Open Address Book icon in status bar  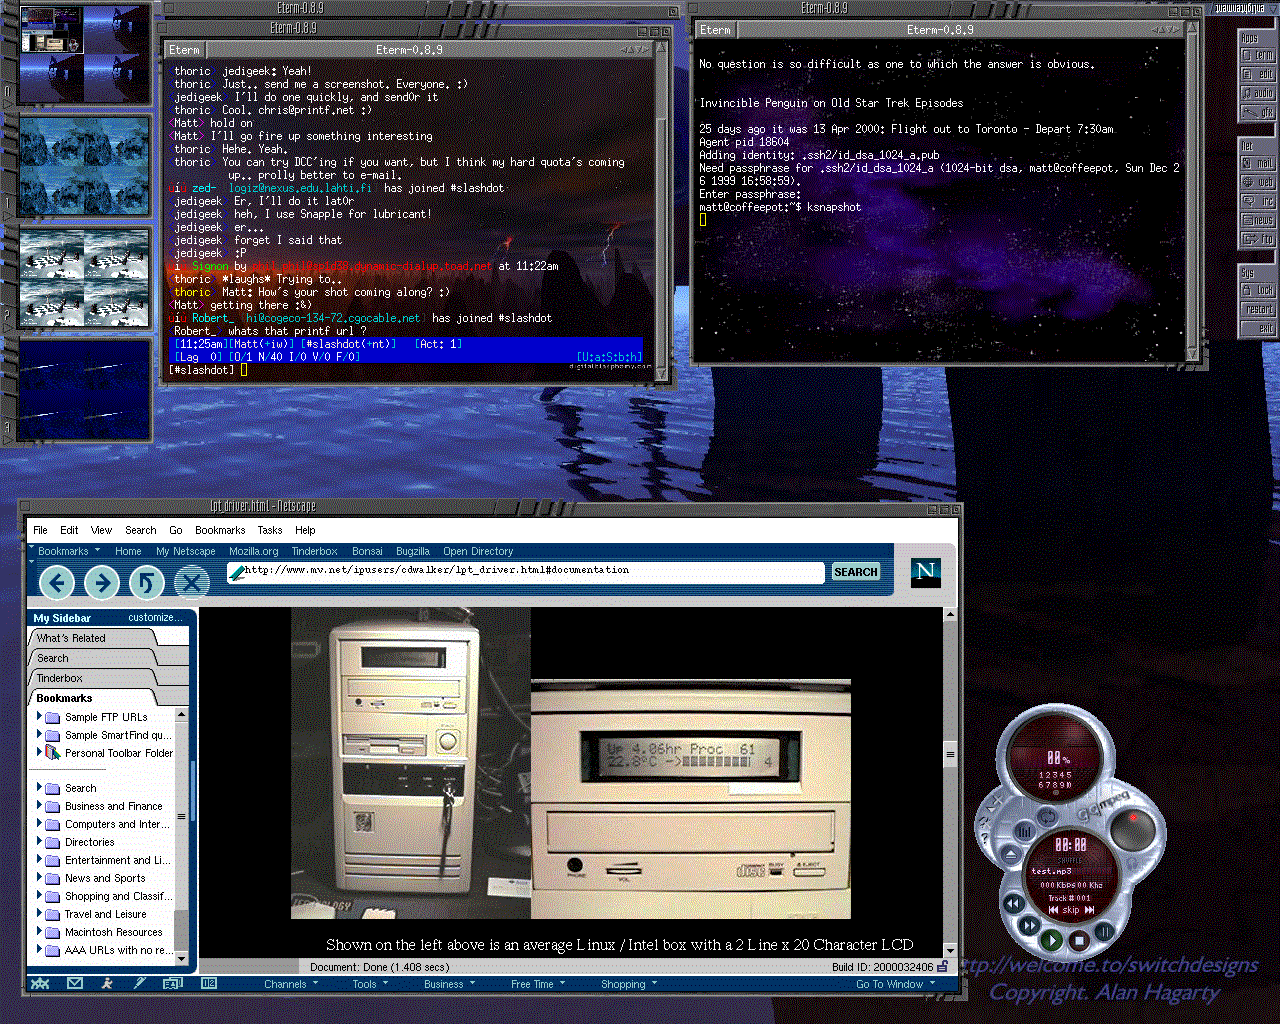pyautogui.click(x=172, y=983)
